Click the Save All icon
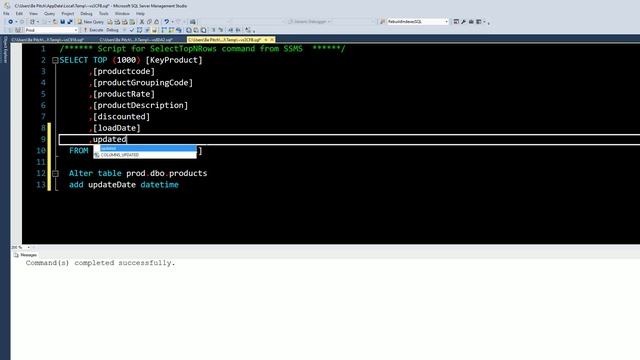640x360 pixels. pyautogui.click(x=70, y=22)
